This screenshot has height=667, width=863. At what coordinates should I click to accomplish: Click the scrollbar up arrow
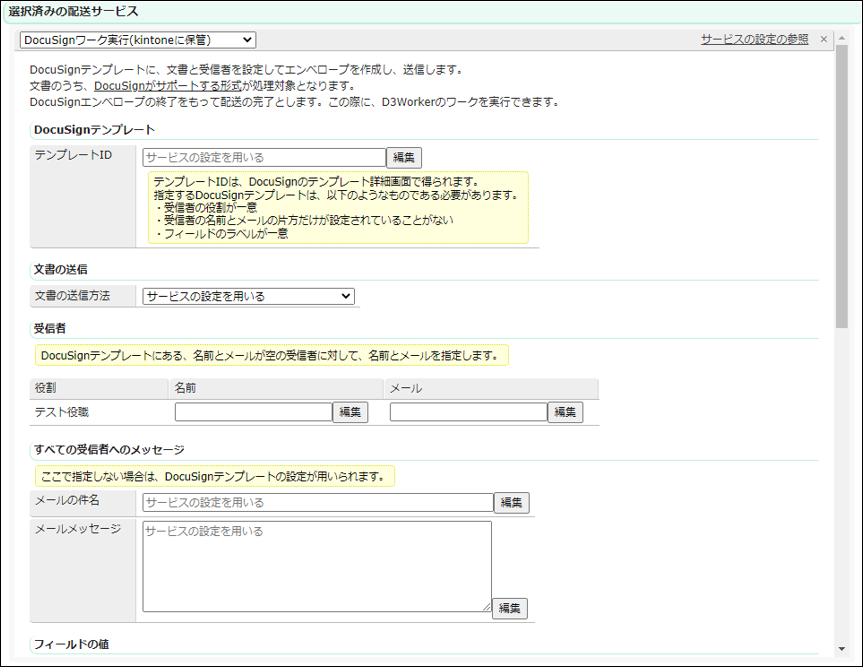click(842, 37)
